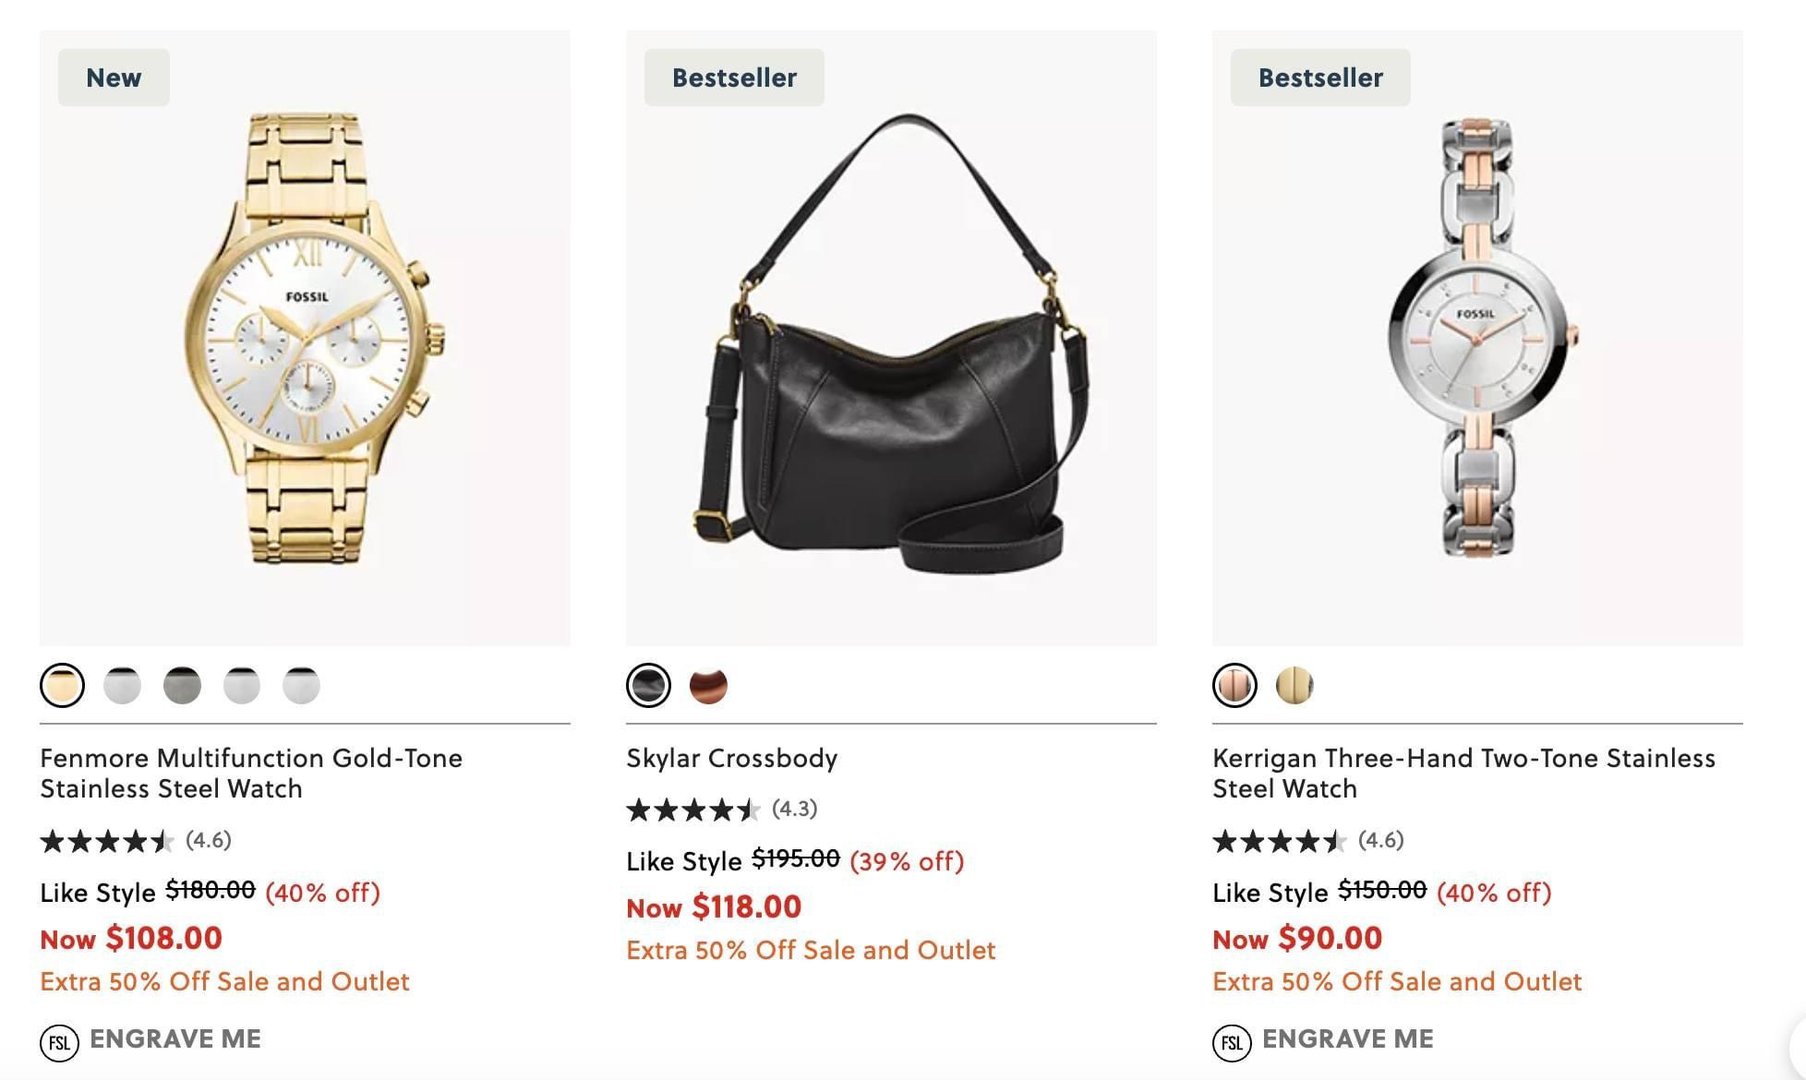Choose the second silver swatch under Fenmore watch
The image size is (1806, 1080).
[x=122, y=686]
